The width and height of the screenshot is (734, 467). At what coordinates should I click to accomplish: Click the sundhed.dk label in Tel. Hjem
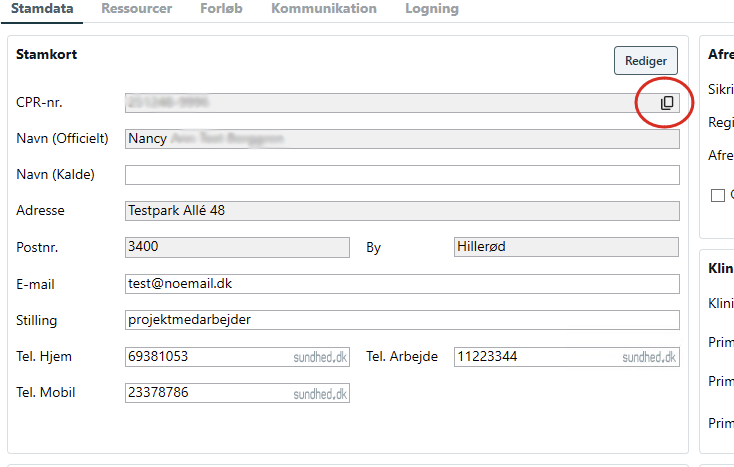pos(320,358)
